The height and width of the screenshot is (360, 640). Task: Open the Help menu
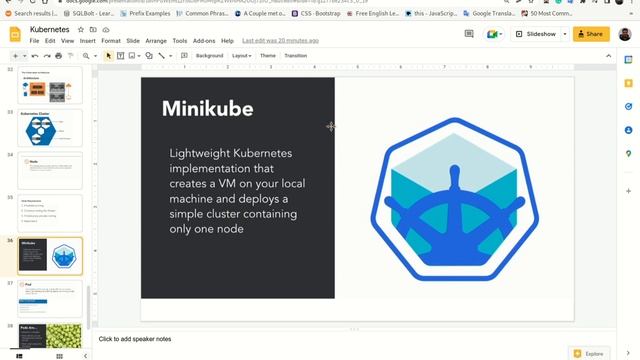tap(227, 41)
